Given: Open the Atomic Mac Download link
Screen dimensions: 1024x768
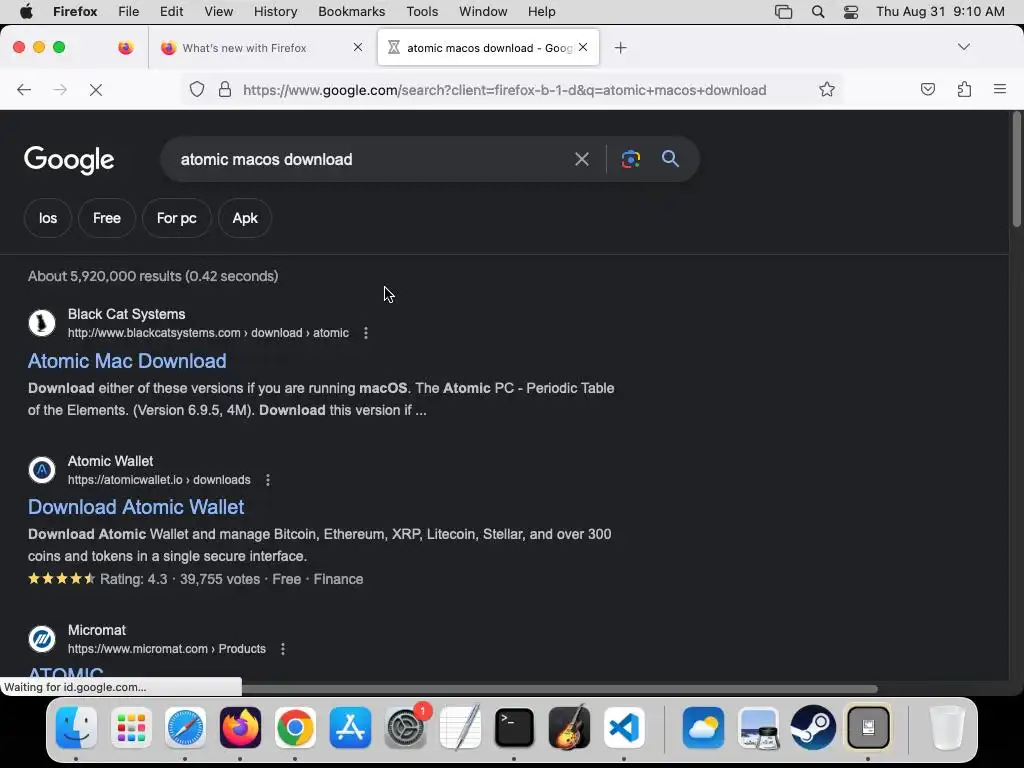Looking at the screenshot, I should pos(127,361).
